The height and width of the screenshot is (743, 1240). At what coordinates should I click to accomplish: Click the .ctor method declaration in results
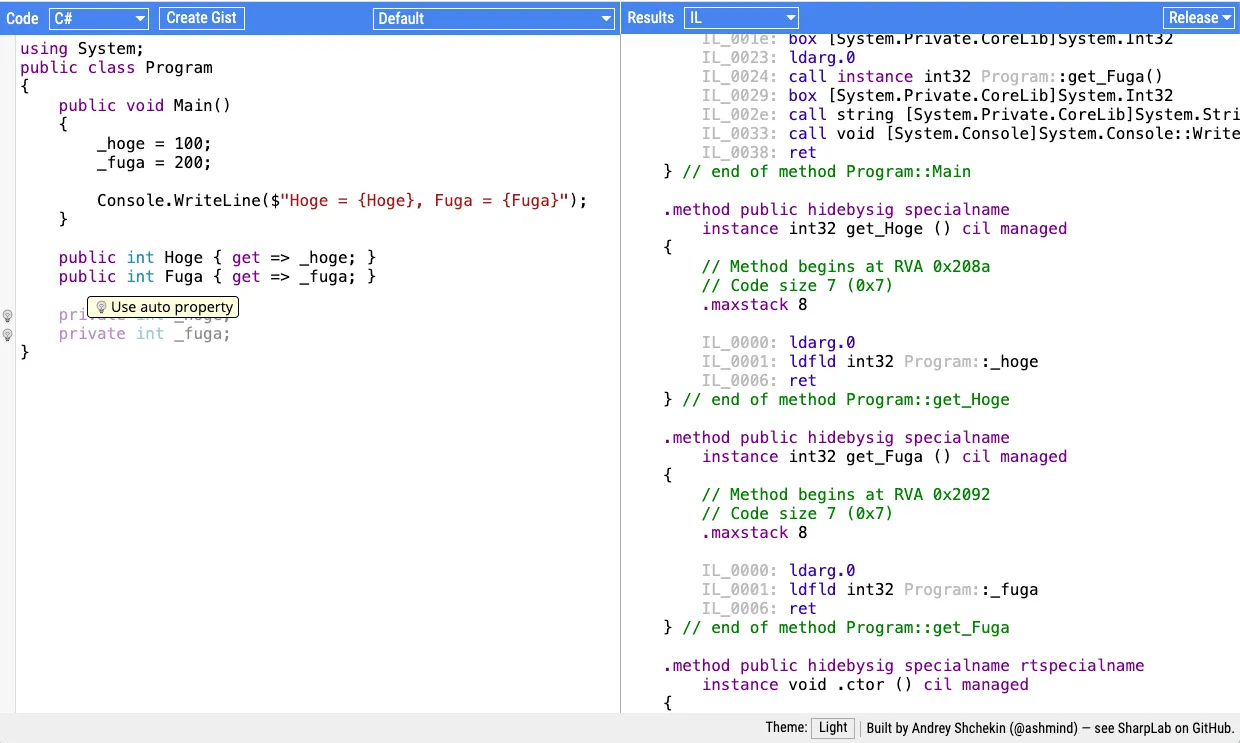(864, 685)
